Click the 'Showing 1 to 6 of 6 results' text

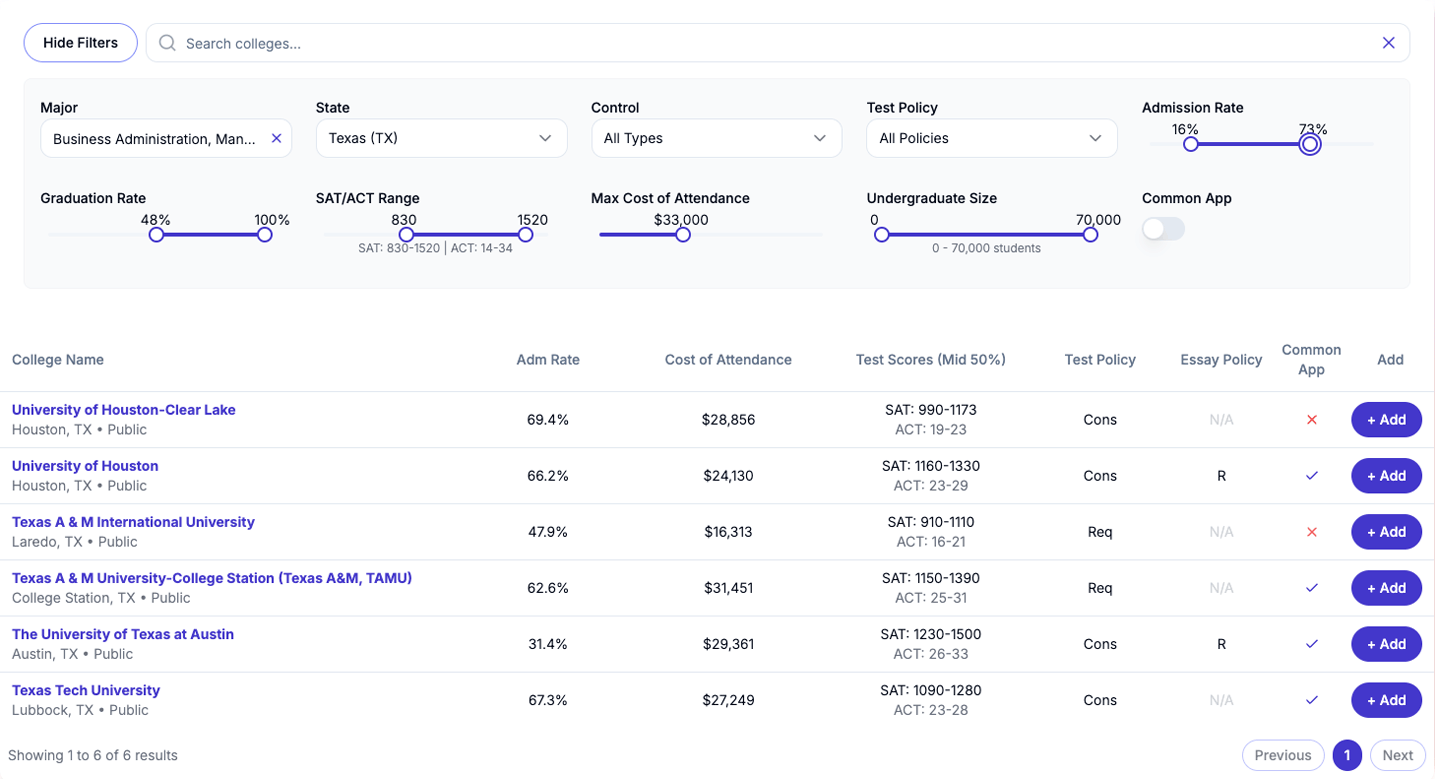pyautogui.click(x=93, y=755)
